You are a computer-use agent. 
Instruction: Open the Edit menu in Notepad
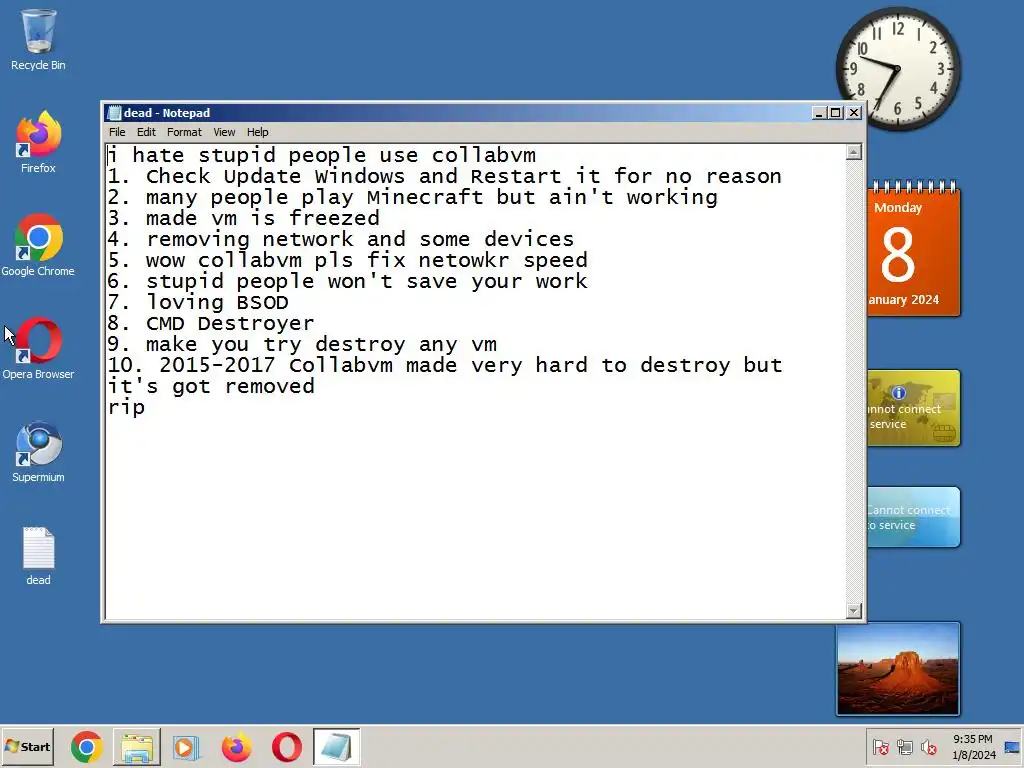pyautogui.click(x=146, y=132)
